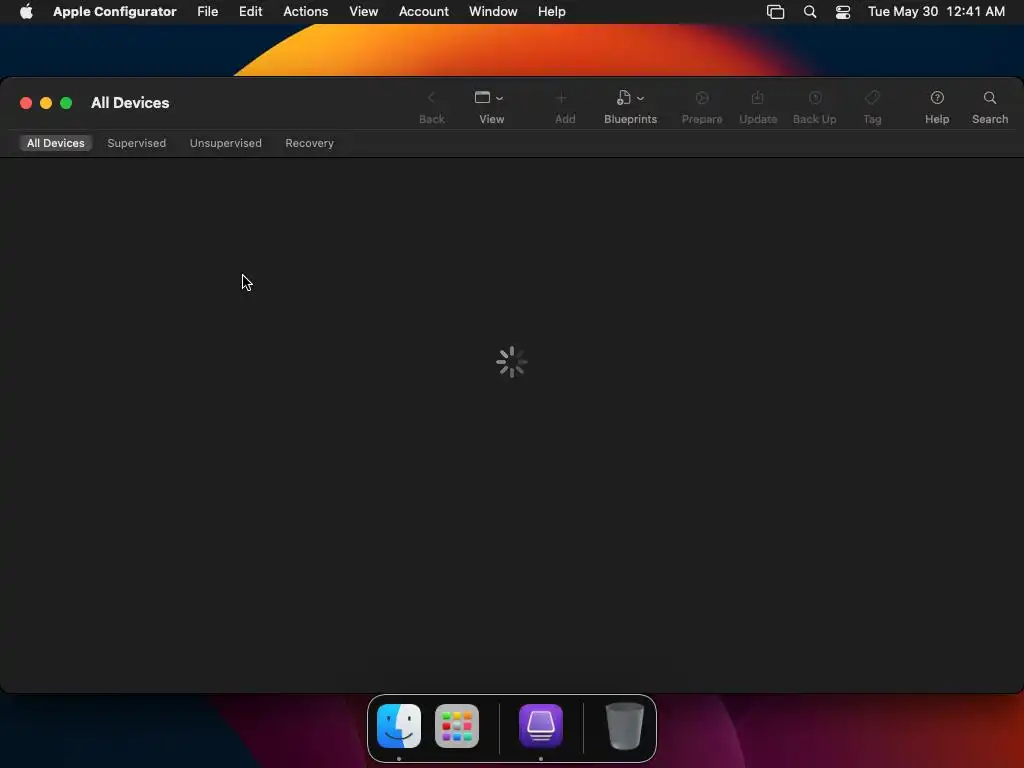1024x768 pixels.
Task: Open Spotlight search in menu bar
Action: coord(810,11)
